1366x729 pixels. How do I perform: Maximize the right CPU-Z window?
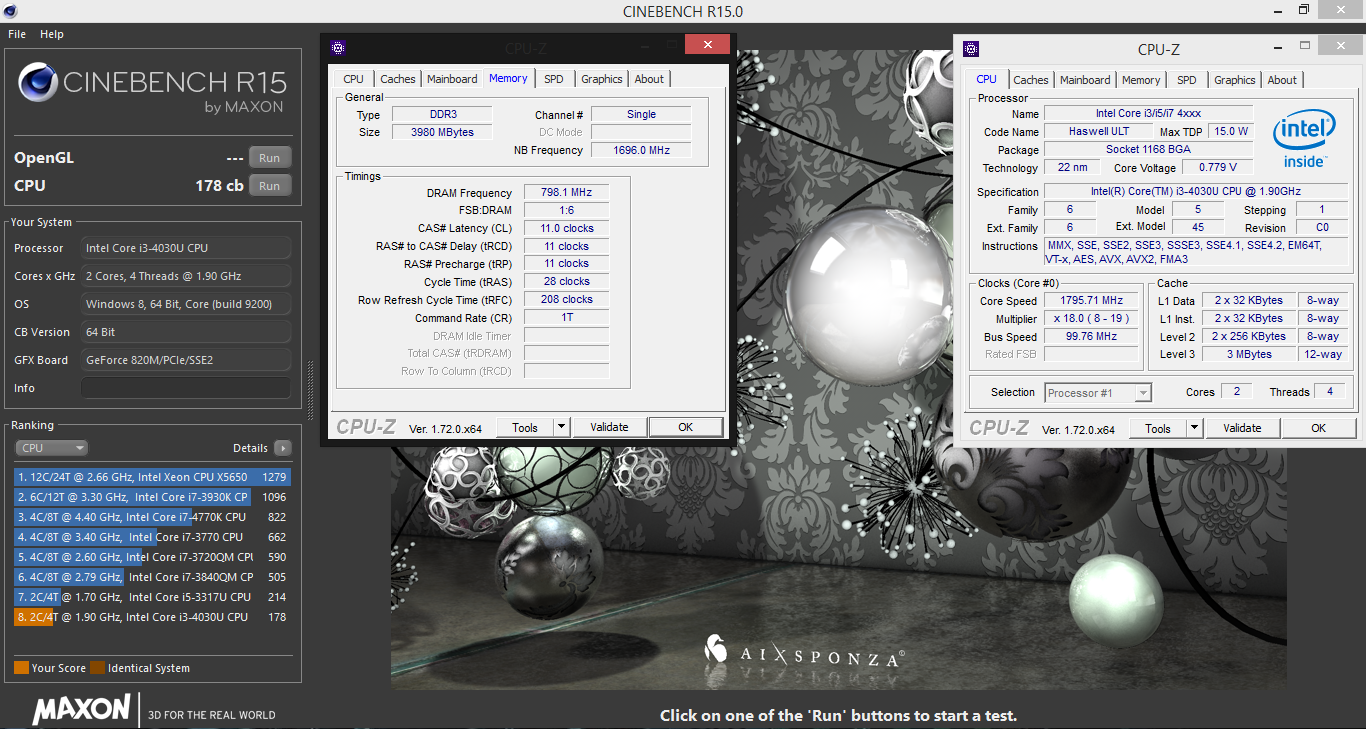(x=1304, y=46)
